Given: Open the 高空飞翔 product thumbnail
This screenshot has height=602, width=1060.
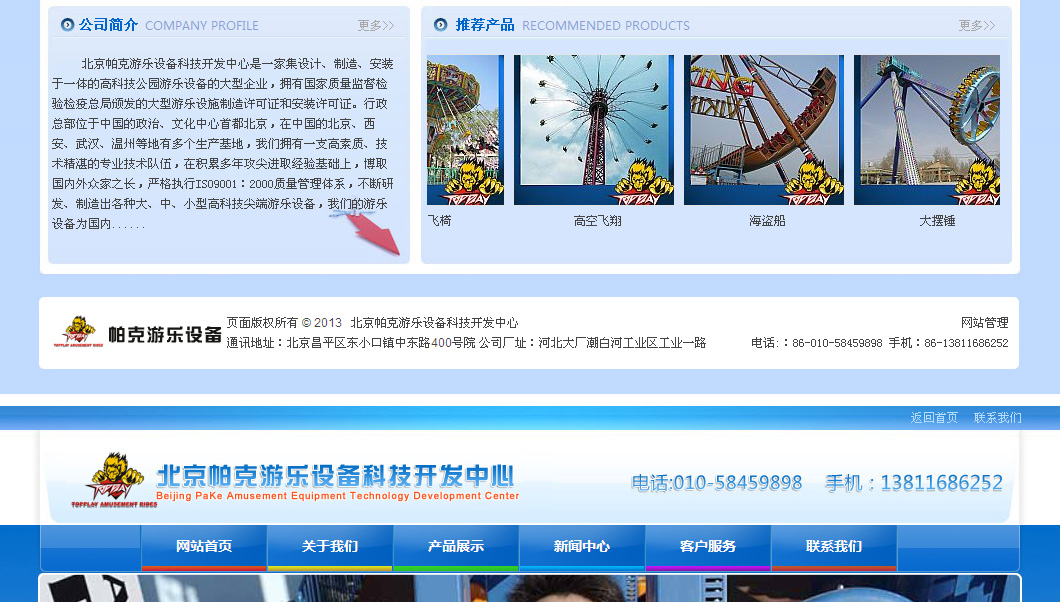Looking at the screenshot, I should point(594,130).
